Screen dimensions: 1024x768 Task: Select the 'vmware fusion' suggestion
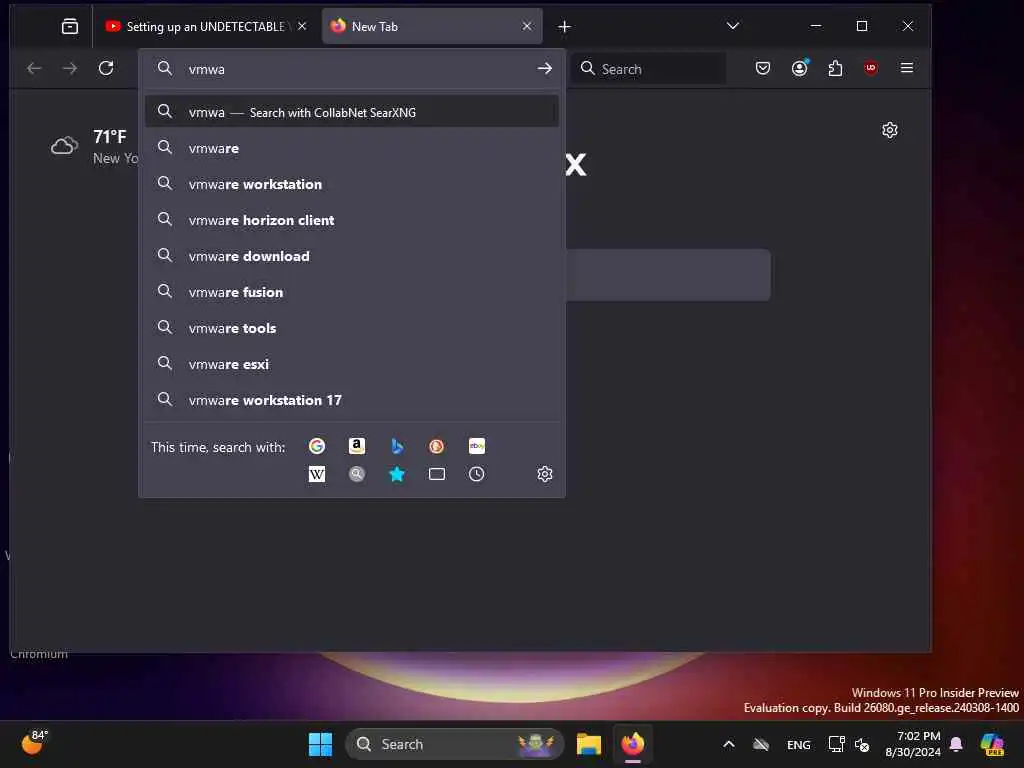click(352, 292)
